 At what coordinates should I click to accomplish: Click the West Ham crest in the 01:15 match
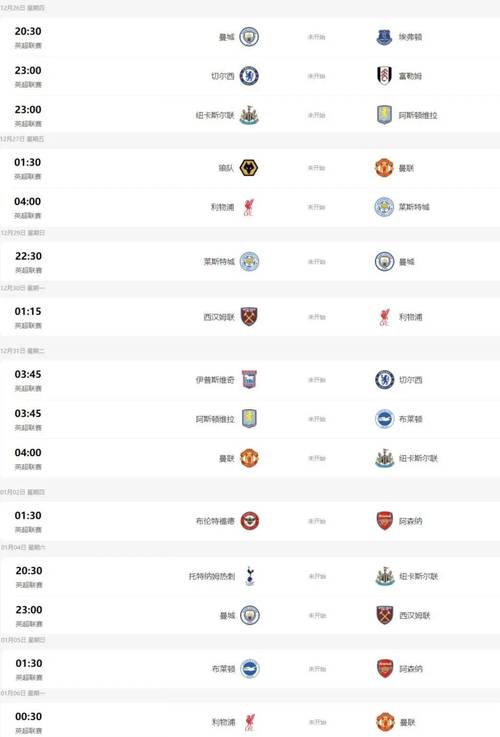click(249, 317)
